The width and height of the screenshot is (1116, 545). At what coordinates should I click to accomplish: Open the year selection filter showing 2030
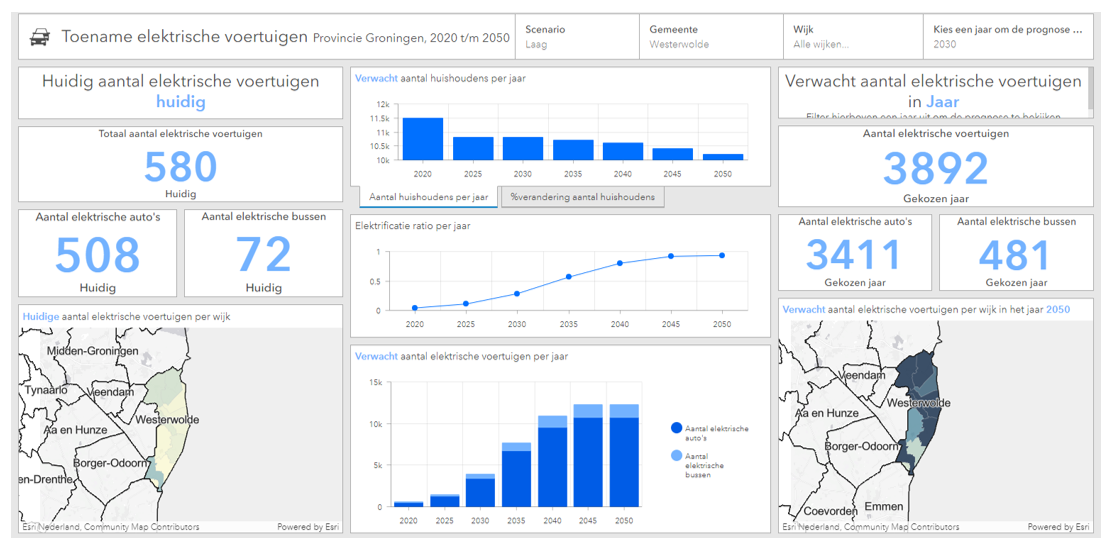[1009, 37]
